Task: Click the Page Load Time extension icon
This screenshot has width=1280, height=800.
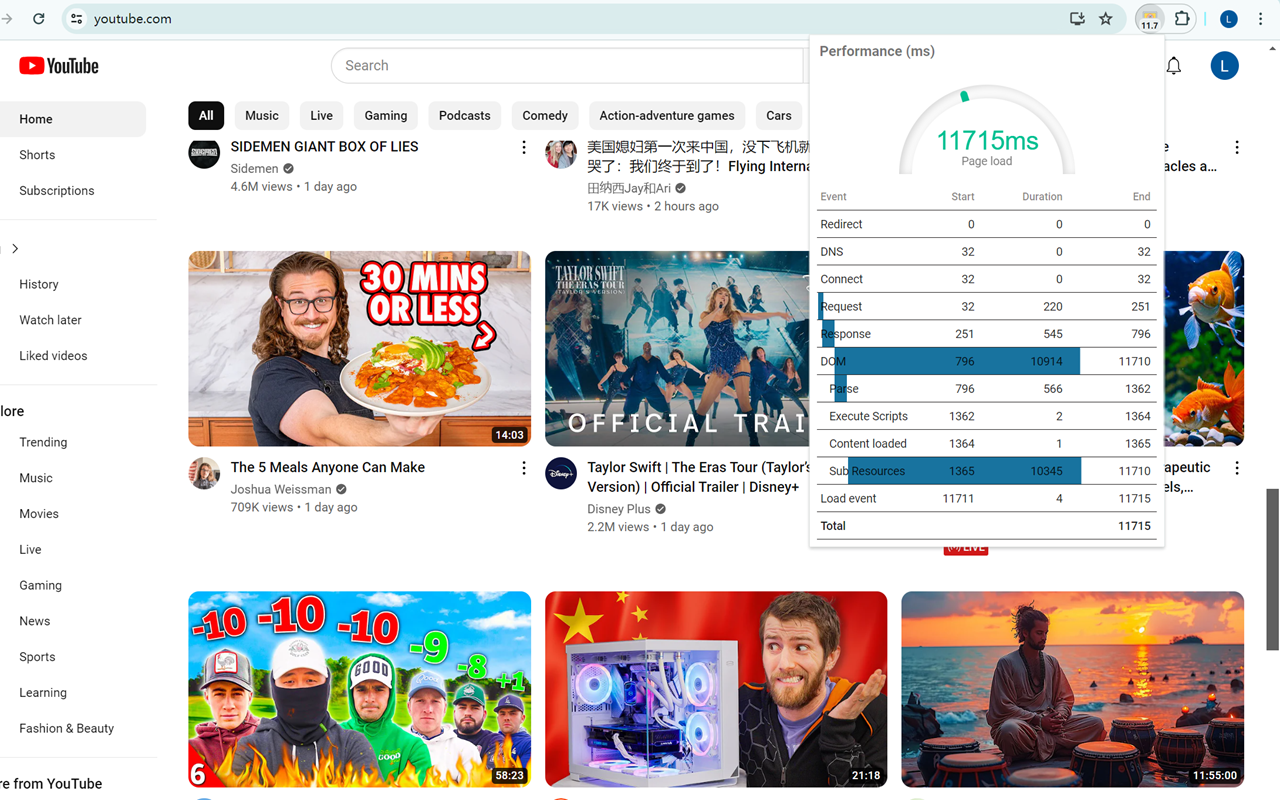Action: [x=1148, y=18]
